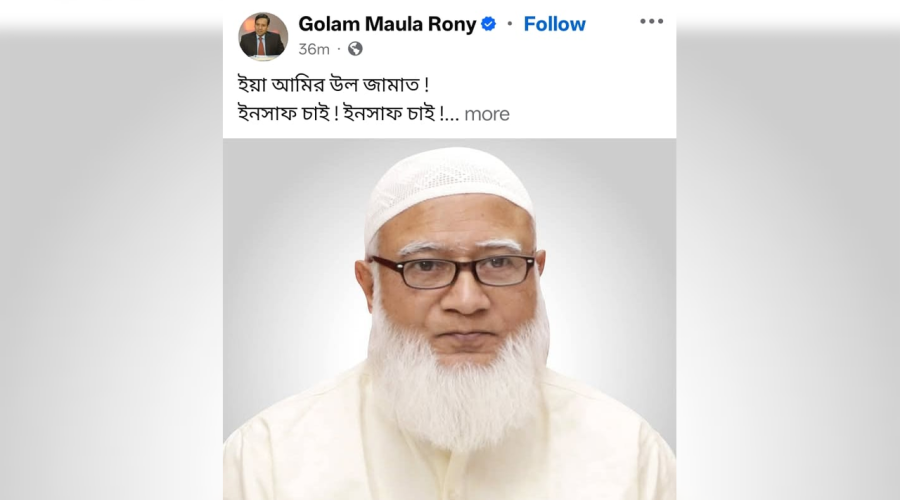Open the 36m timestamp permalink
900x500 pixels.
click(314, 49)
